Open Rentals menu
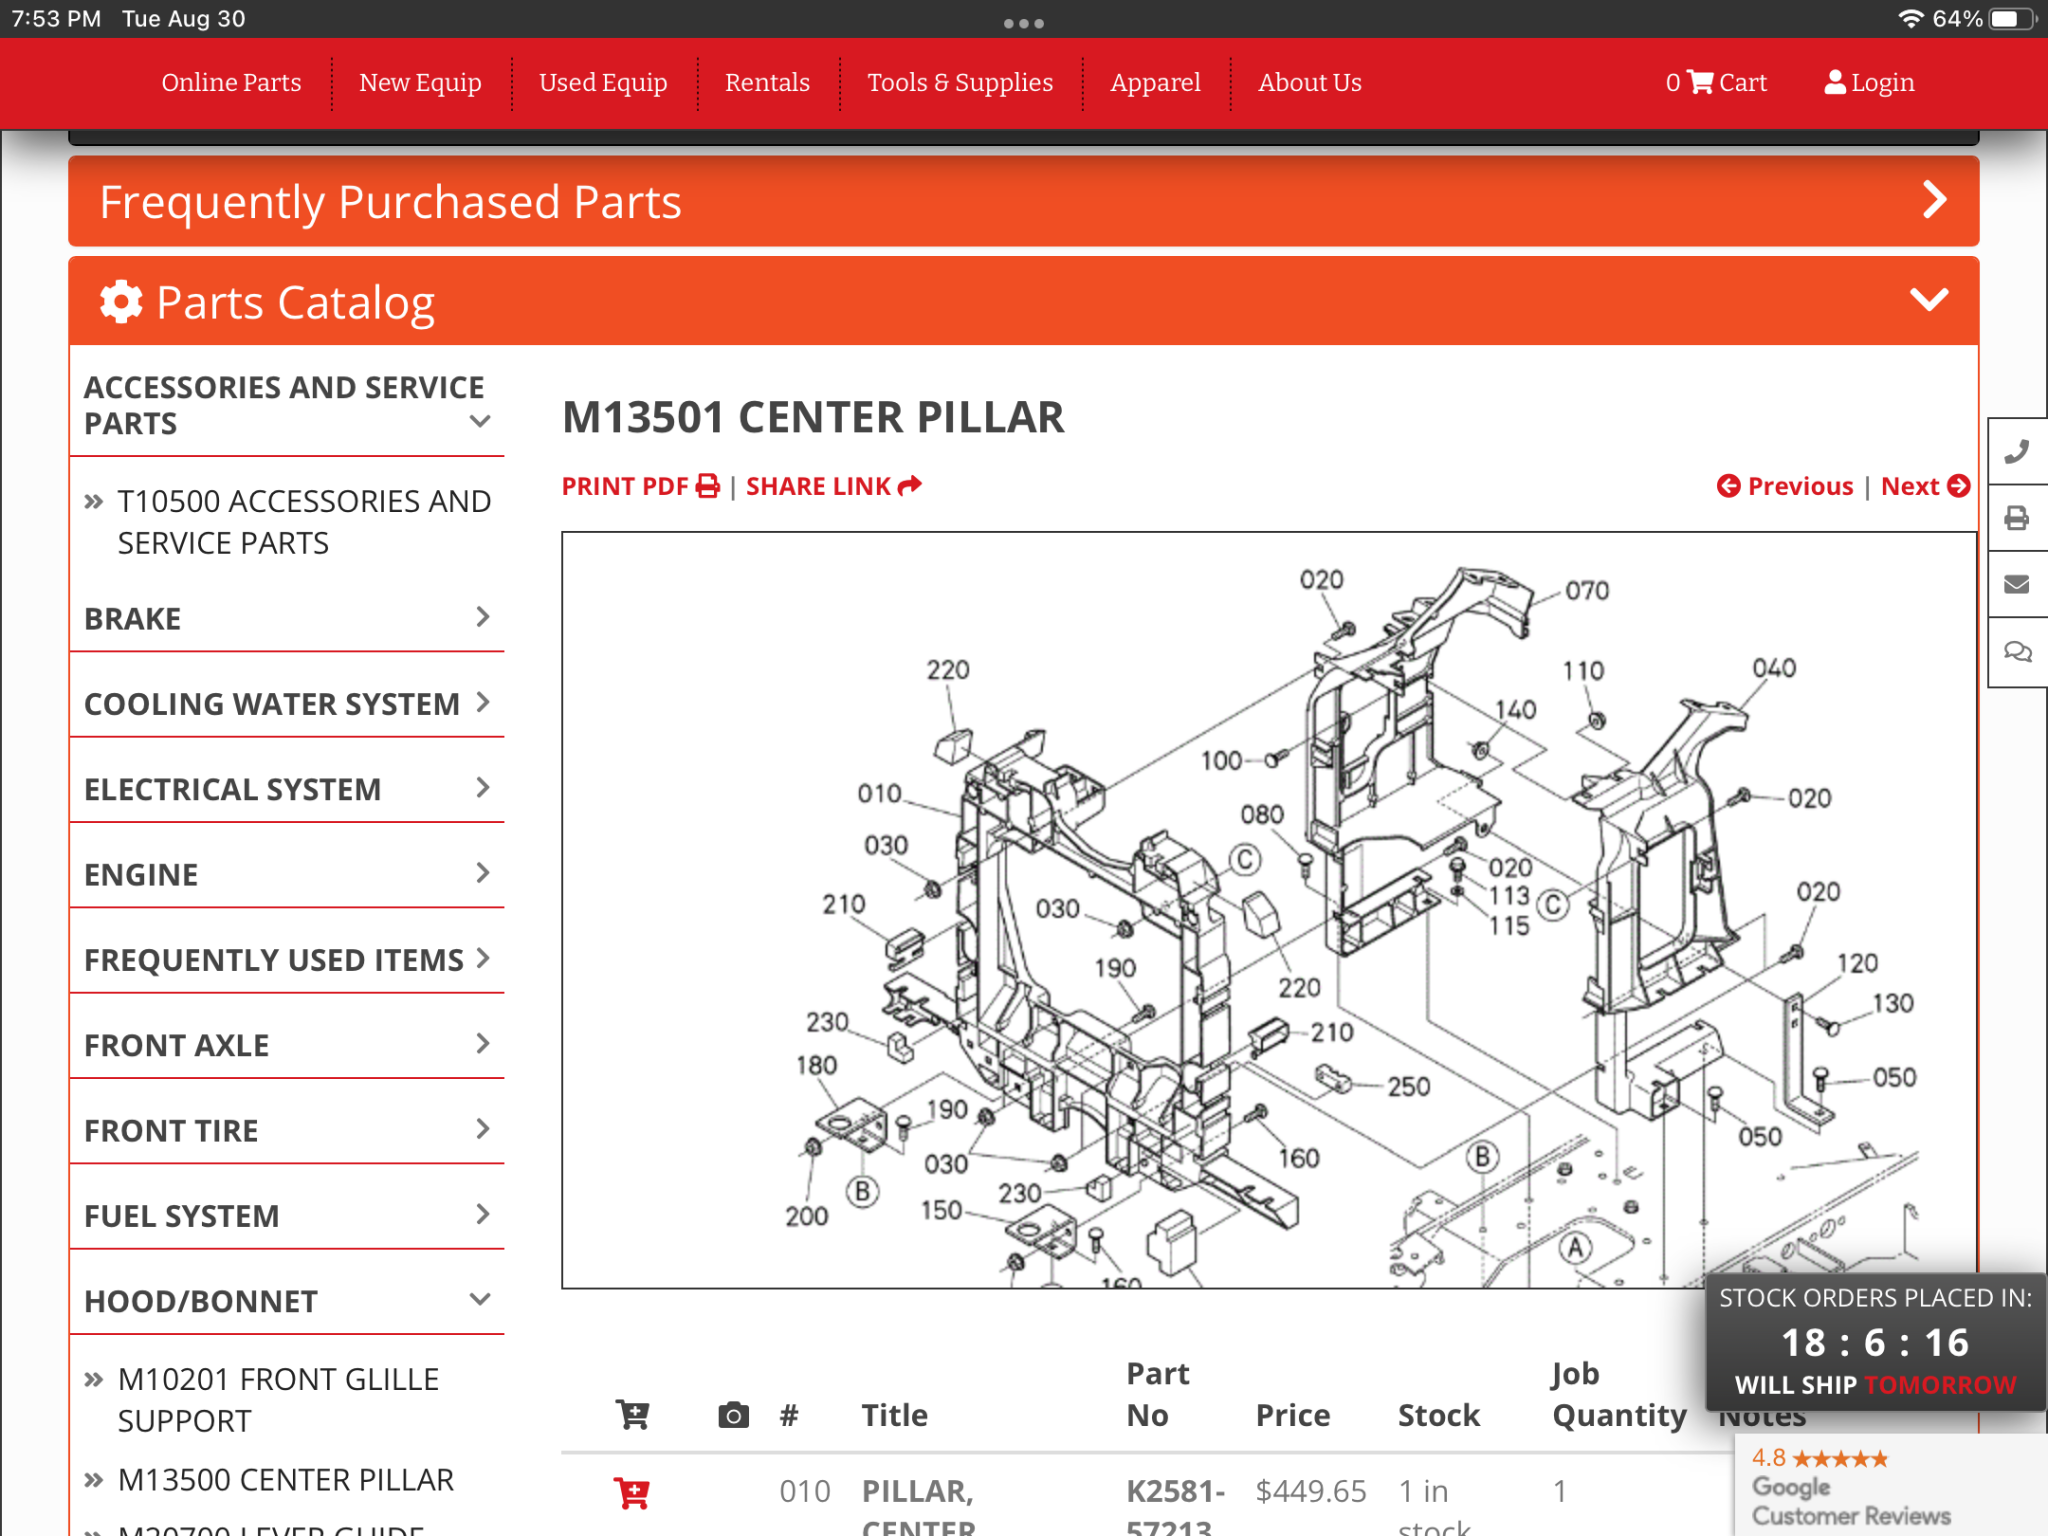Viewport: 2048px width, 1536px height. (767, 82)
